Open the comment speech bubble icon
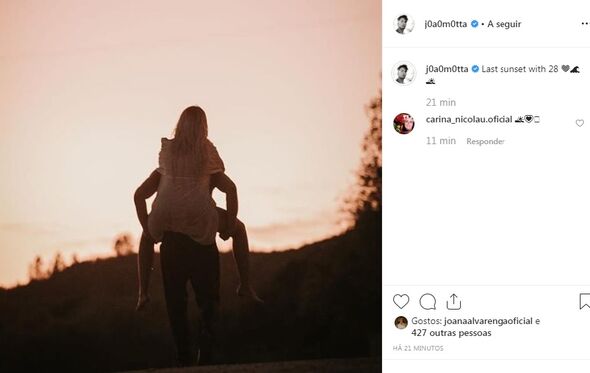Viewport: 590px width, 373px height. pos(428,301)
